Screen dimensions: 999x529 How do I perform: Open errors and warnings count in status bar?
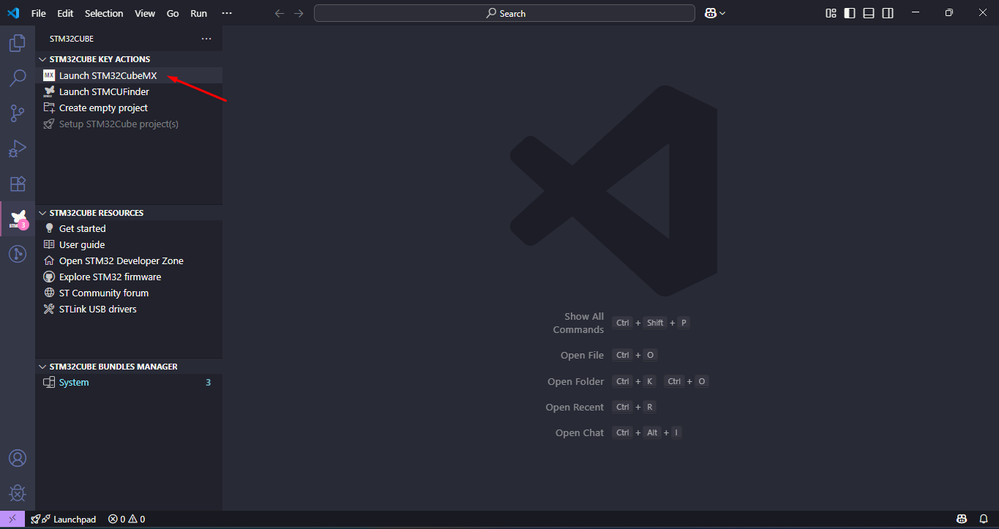click(x=126, y=519)
